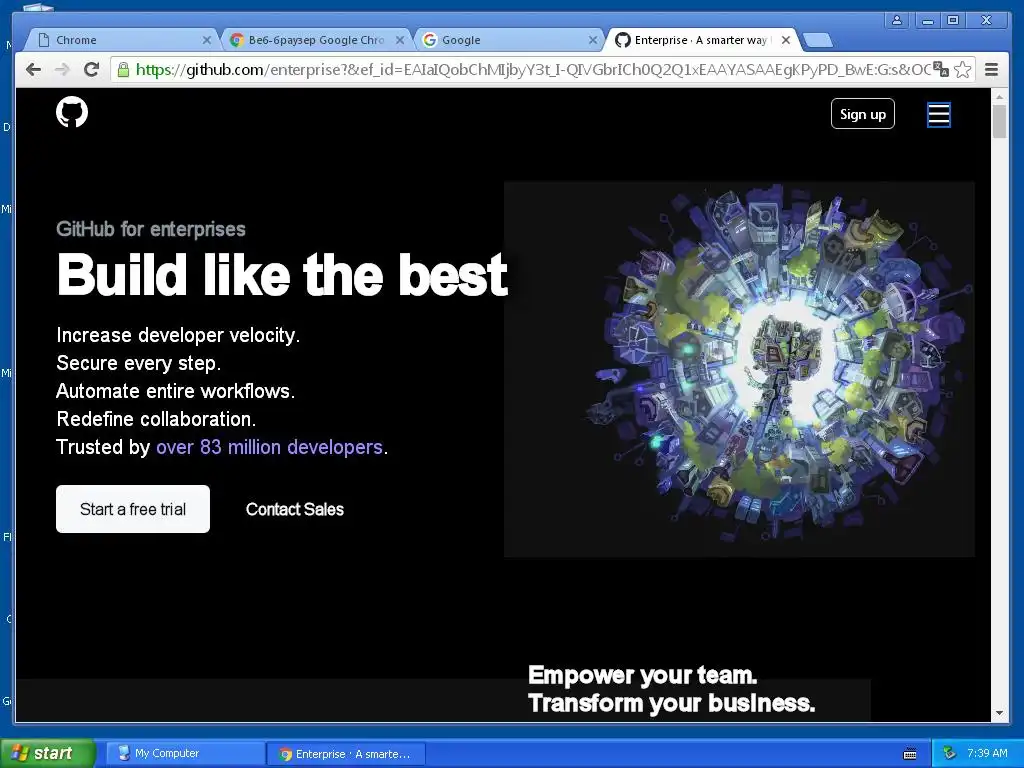Click the 'Contact Sales' link

pyautogui.click(x=295, y=509)
